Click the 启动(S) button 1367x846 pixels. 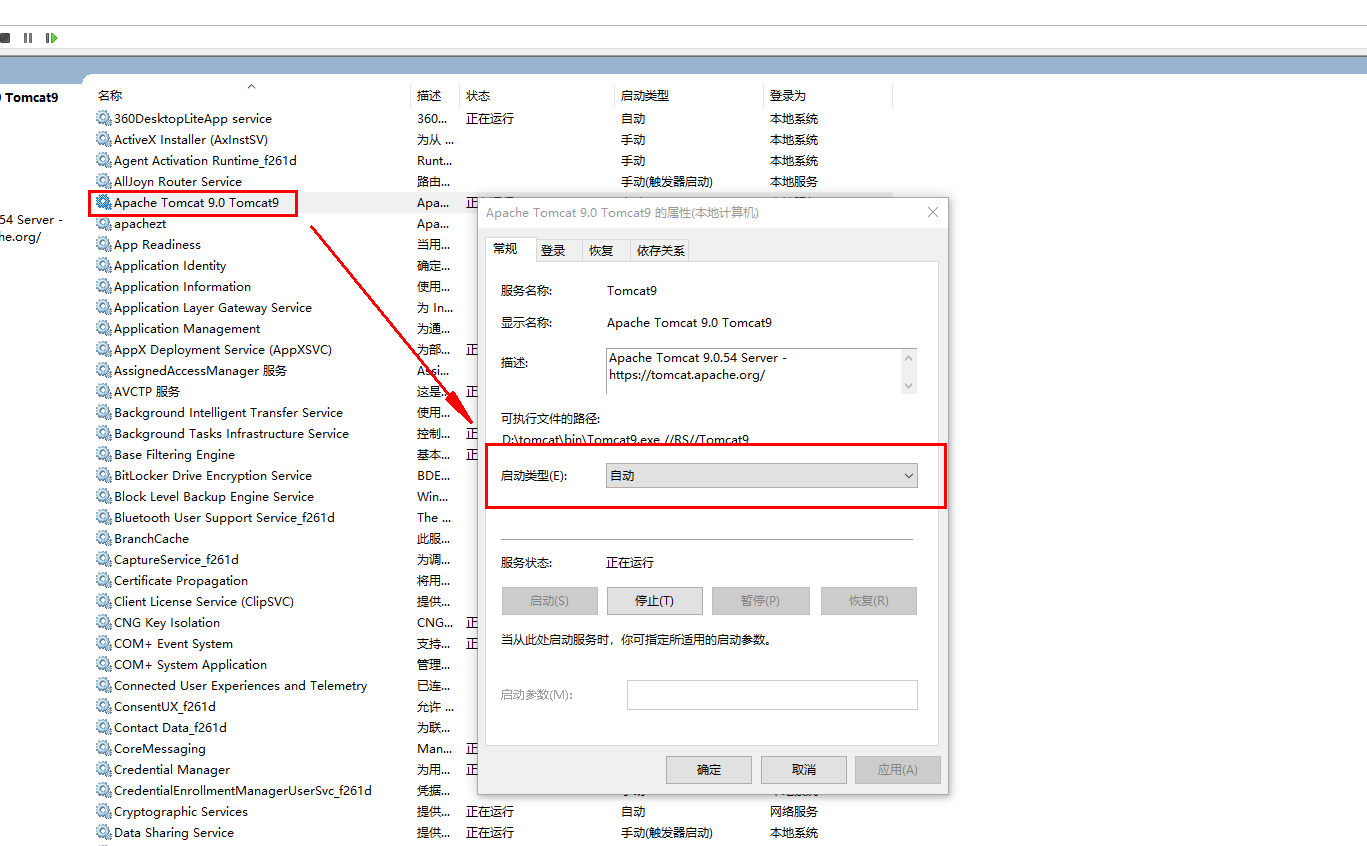point(549,600)
